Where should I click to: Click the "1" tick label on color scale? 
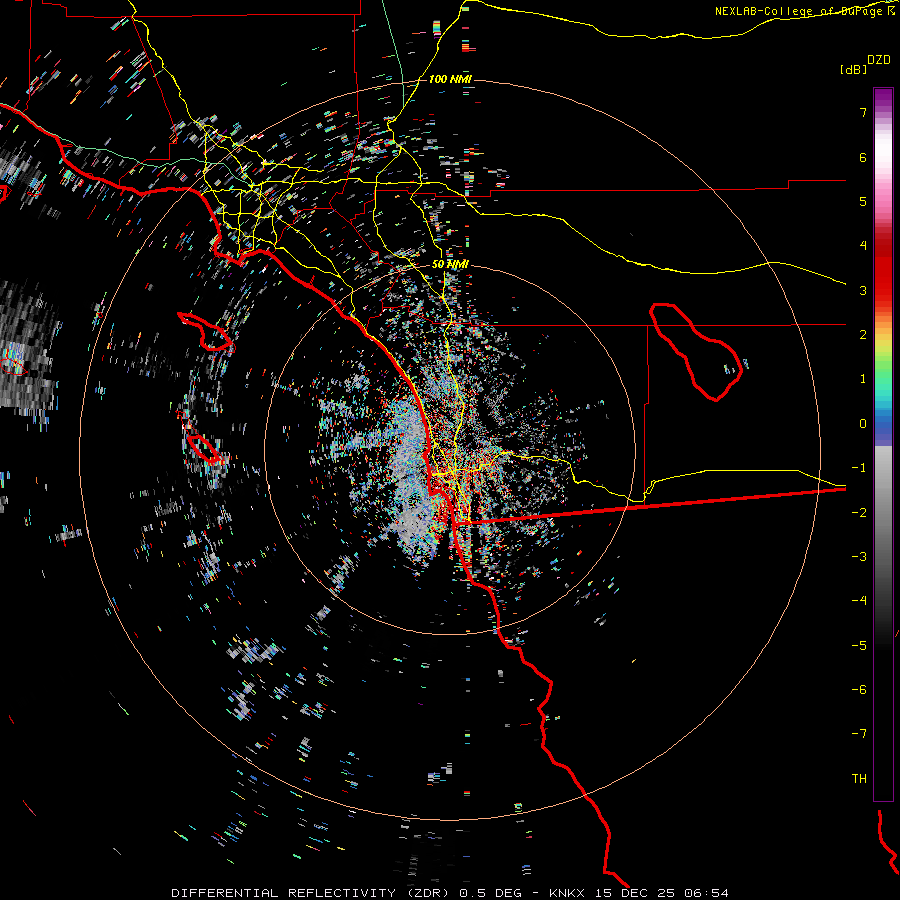[x=863, y=379]
